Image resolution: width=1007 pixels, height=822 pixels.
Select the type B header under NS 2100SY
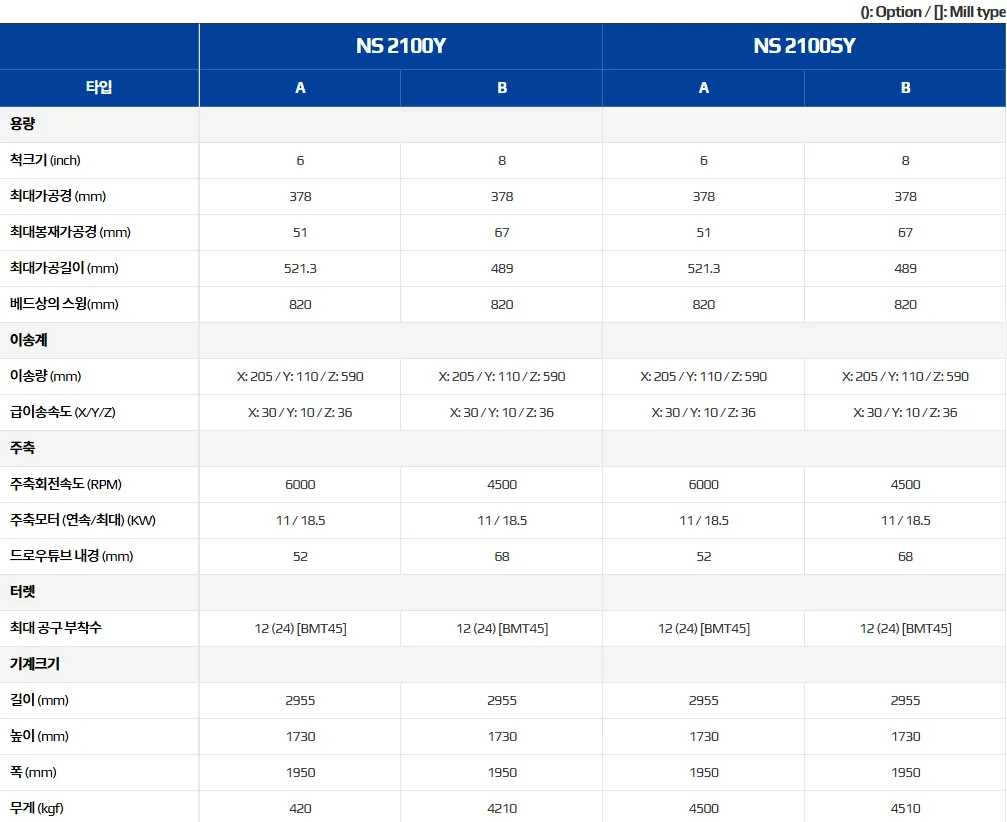click(906, 88)
